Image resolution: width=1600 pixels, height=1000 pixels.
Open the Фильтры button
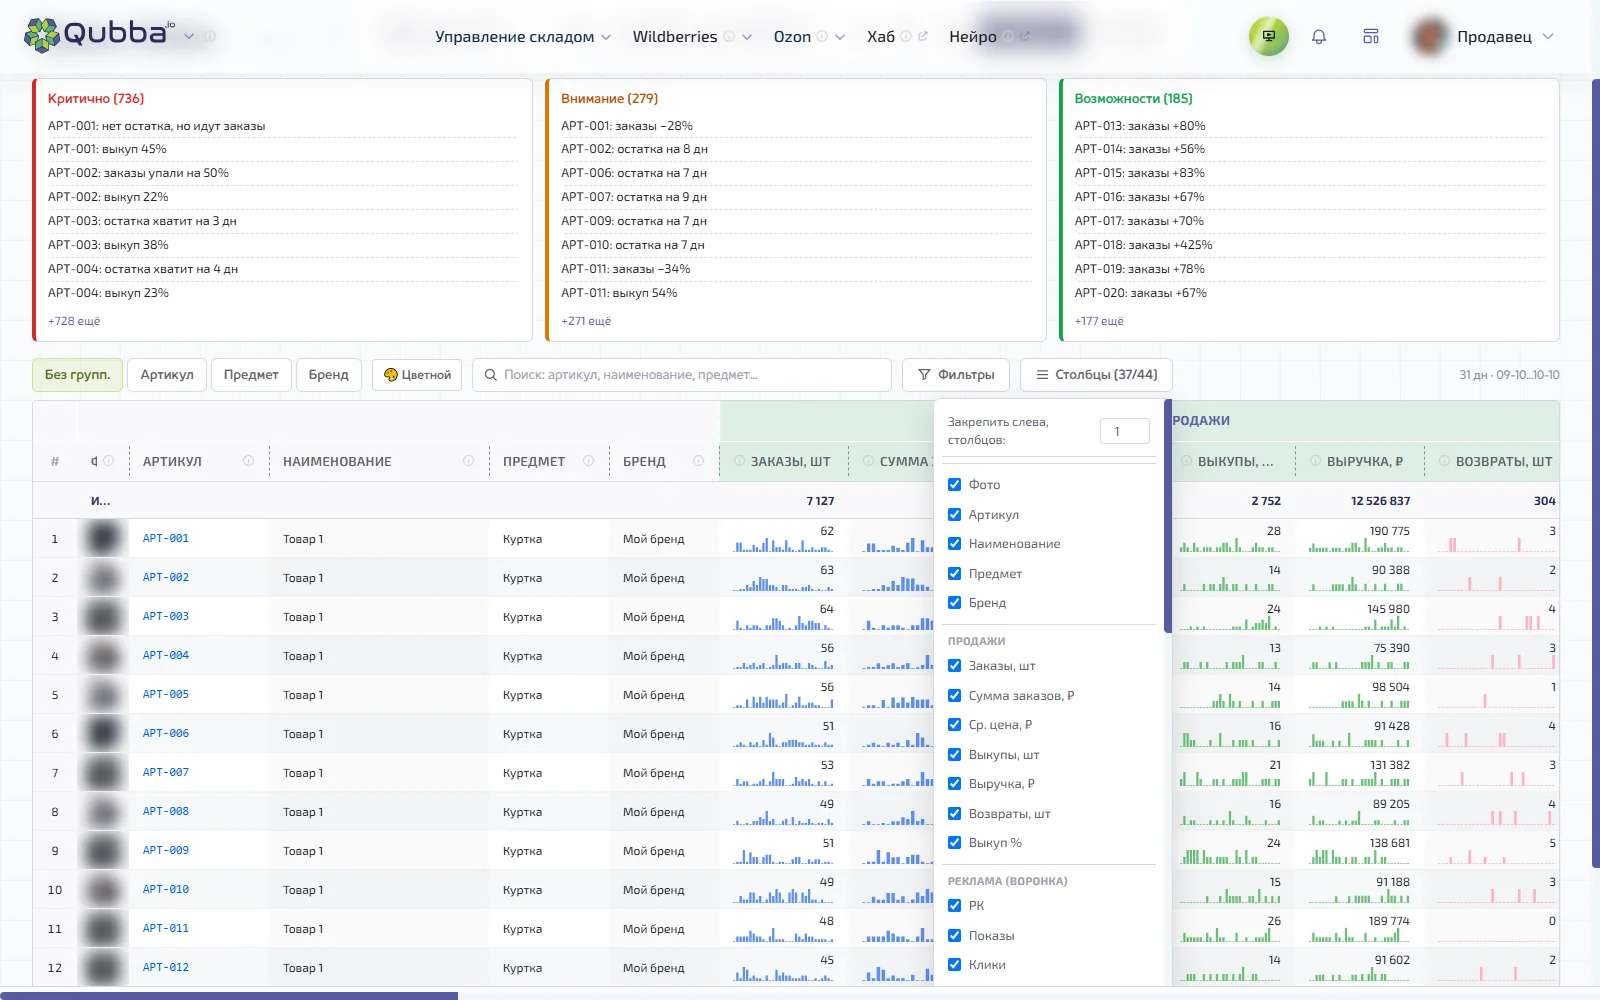(956, 375)
